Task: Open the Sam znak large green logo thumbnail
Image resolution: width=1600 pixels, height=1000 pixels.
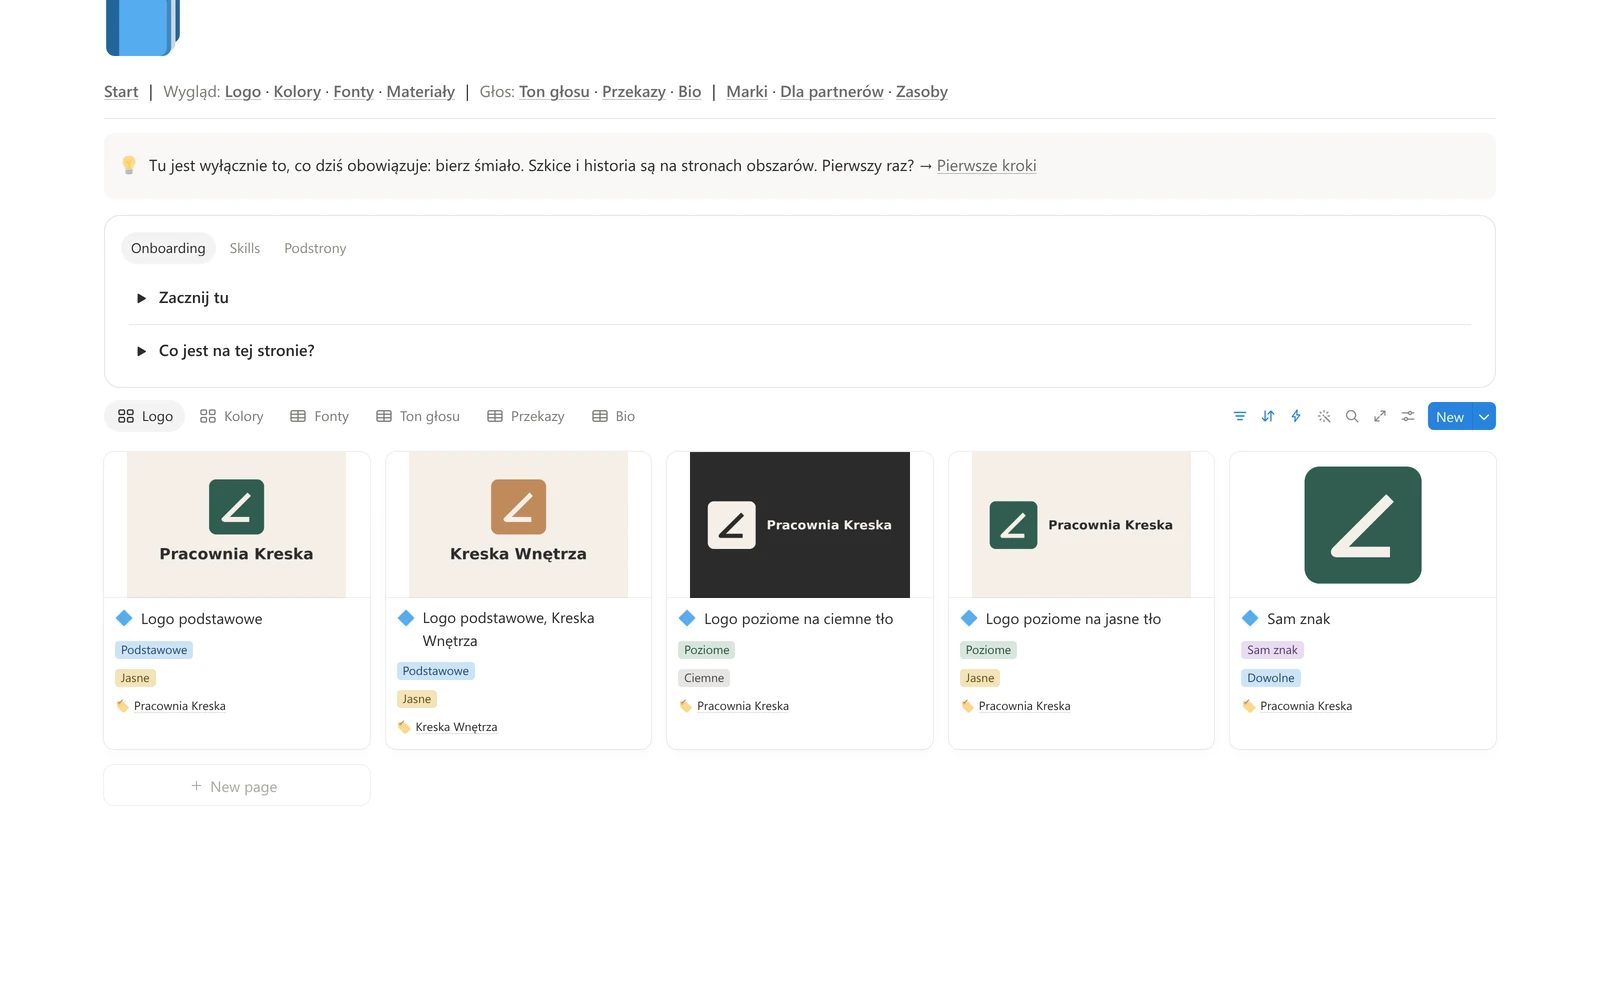Action: click(1363, 525)
